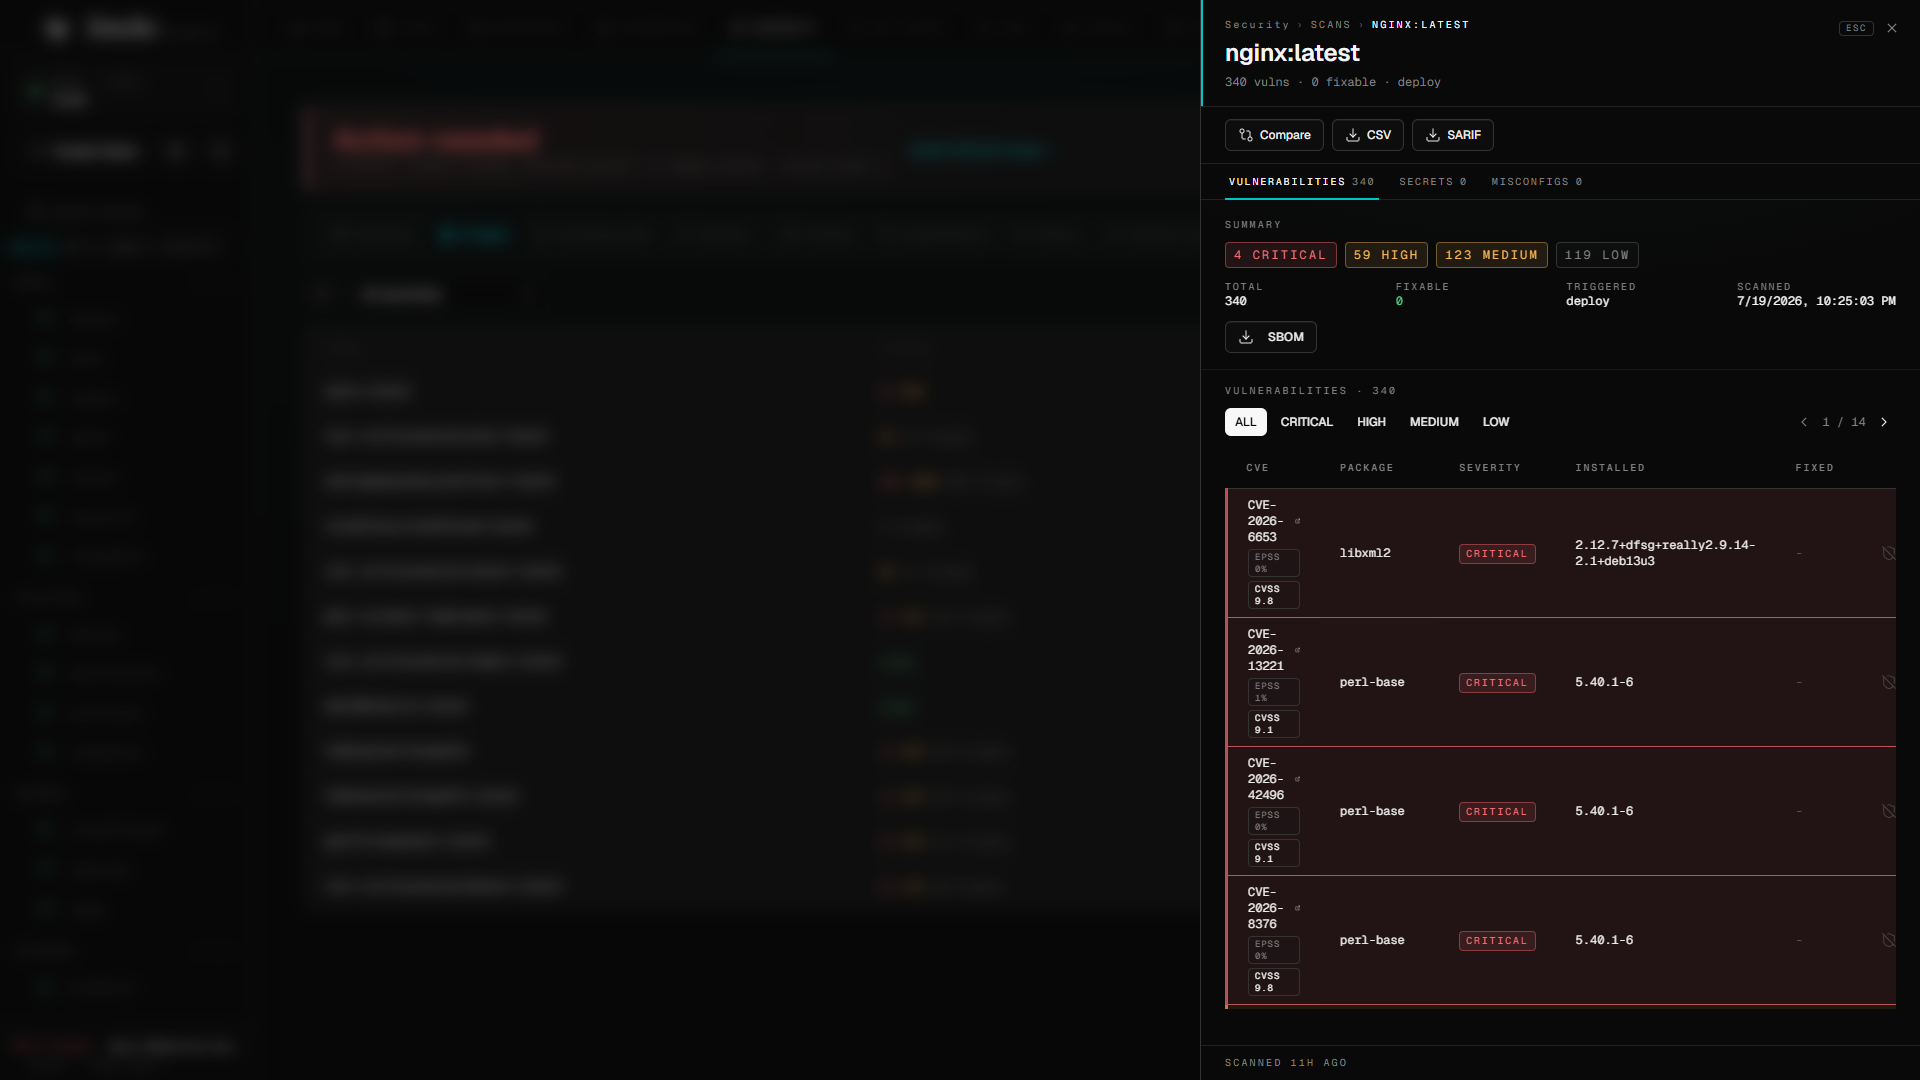Screen dimensions: 1920x1080
Task: Click EPSS 1% badge of CVE-2026-13221
Action: (x=1273, y=692)
